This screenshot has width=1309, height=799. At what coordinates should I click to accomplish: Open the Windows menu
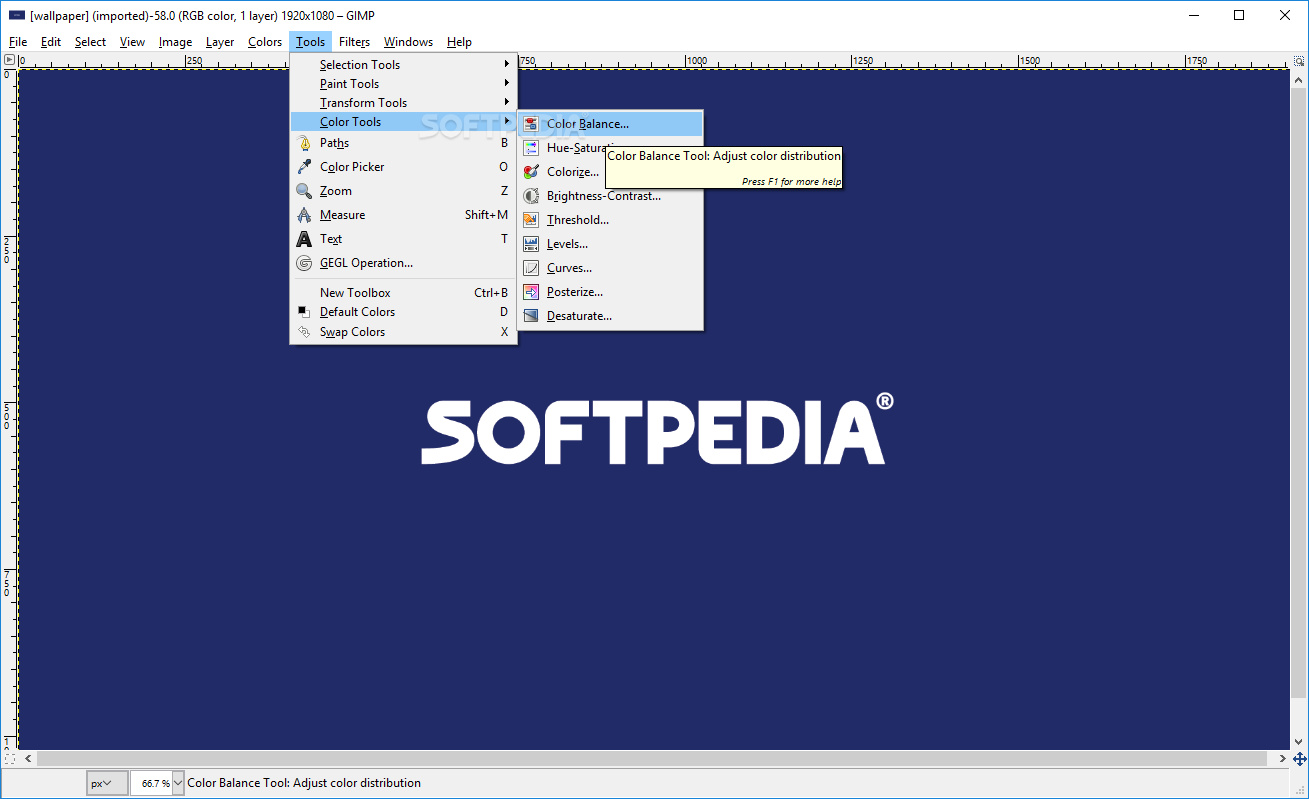(408, 42)
